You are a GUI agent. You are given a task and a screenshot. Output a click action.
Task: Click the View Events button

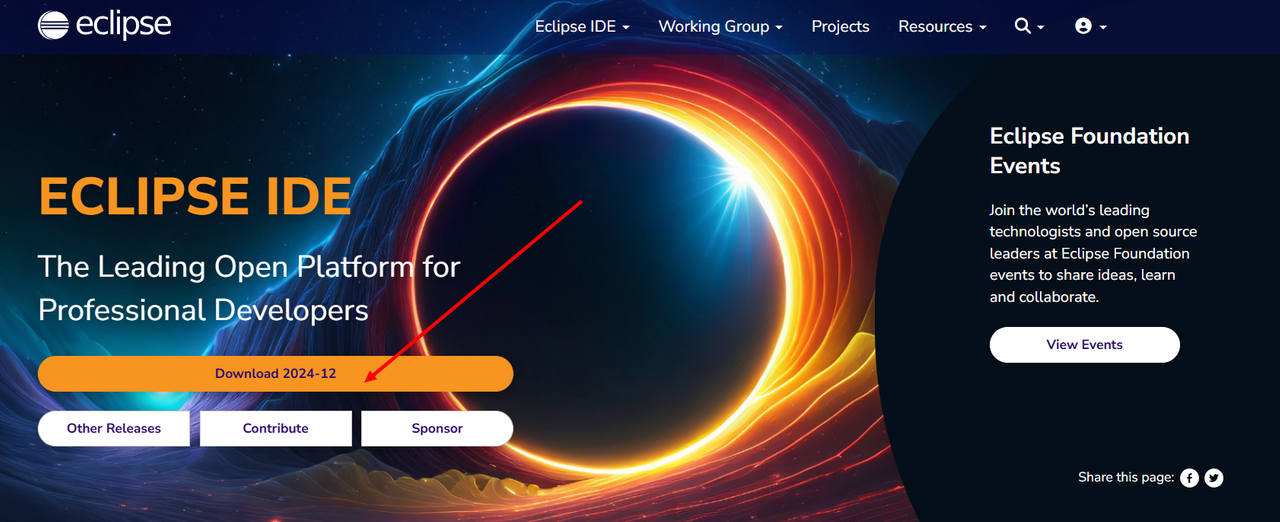(1085, 344)
